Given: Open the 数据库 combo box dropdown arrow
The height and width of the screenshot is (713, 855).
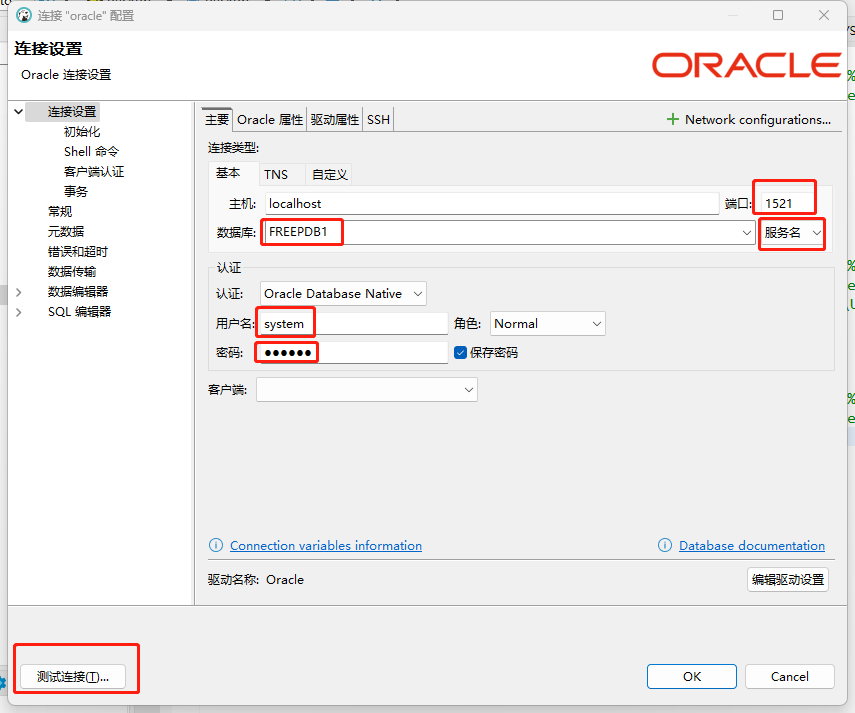Looking at the screenshot, I should point(746,233).
